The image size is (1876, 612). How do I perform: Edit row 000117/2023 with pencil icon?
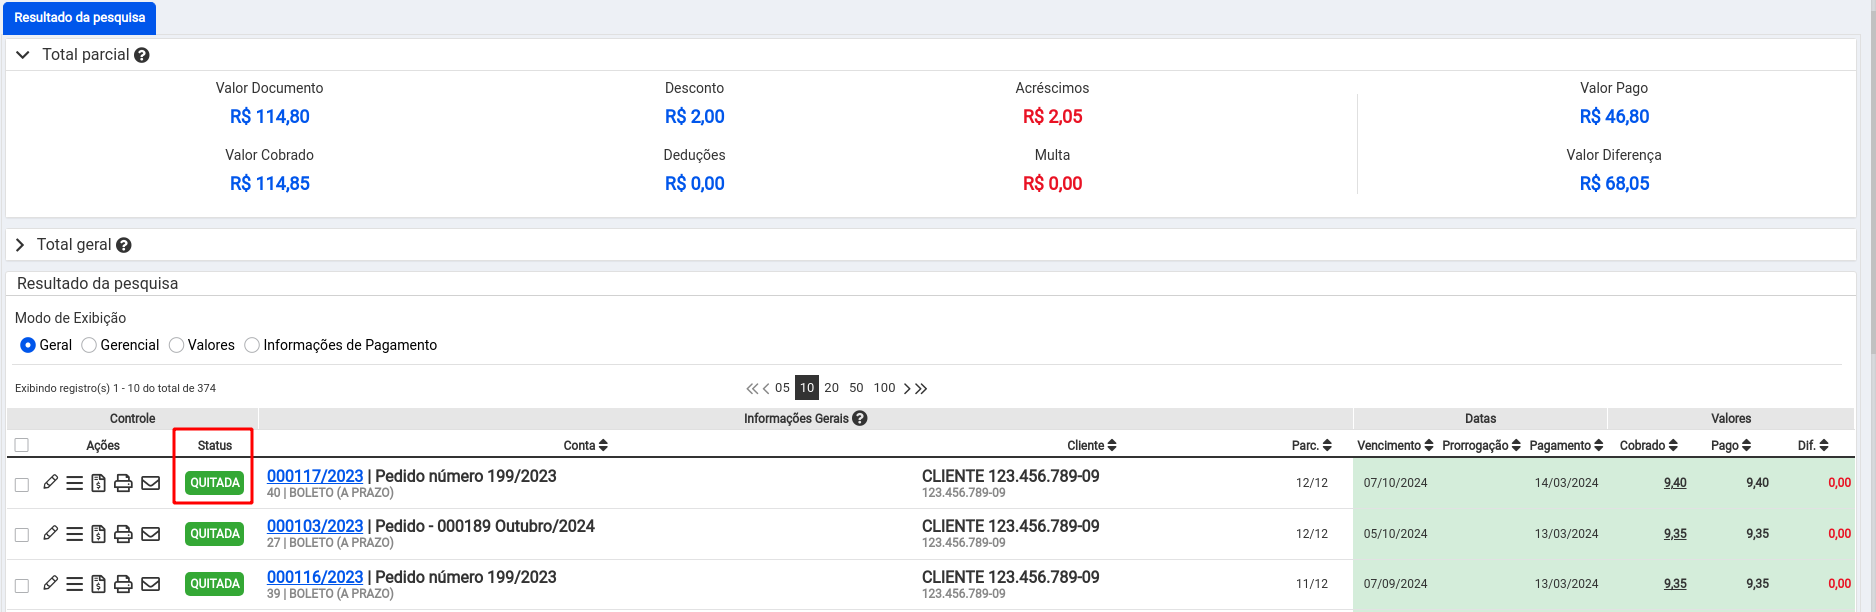(50, 483)
